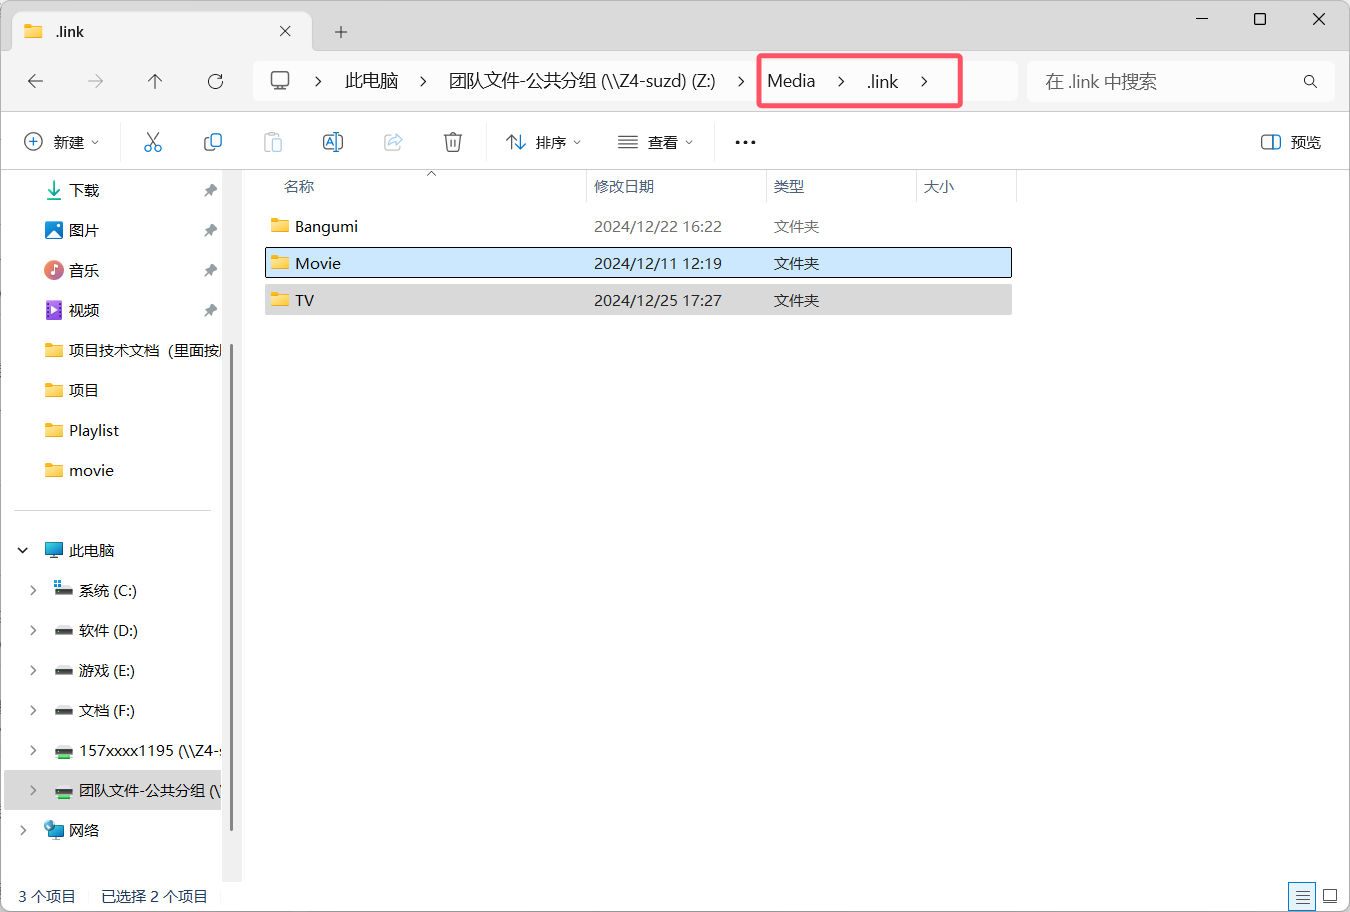
Task: Click pin icon next to 图片
Action: click(210, 230)
